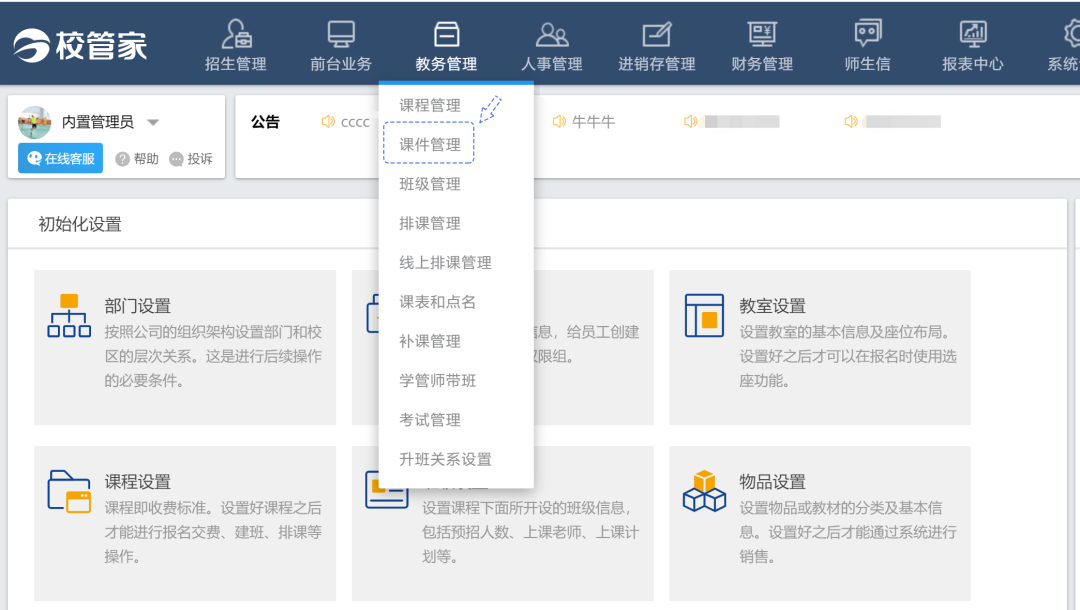Click the 部门设置 org chart icon
This screenshot has height=610, width=1080.
[68, 316]
